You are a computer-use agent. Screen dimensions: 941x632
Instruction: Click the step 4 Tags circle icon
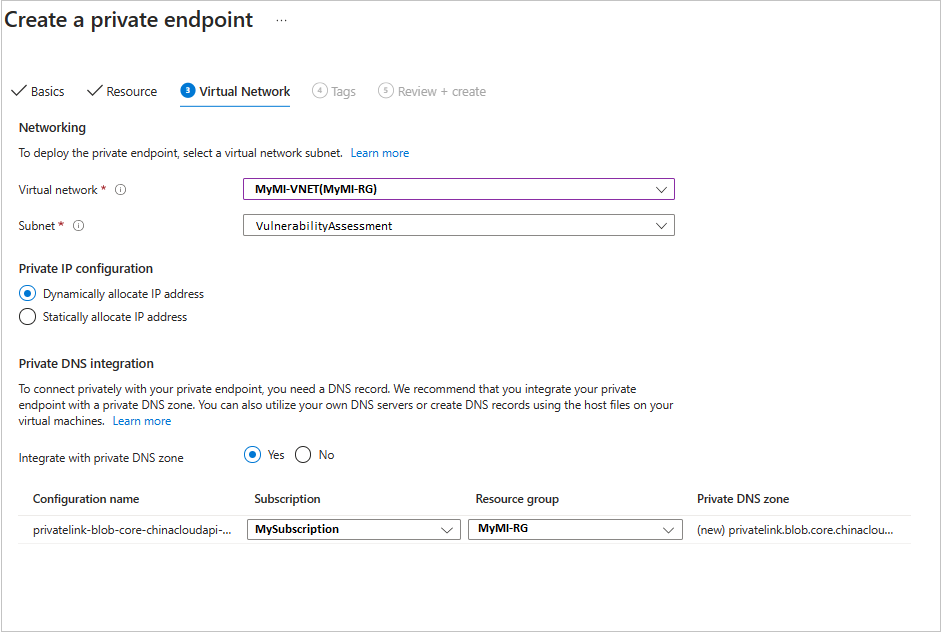(x=320, y=91)
